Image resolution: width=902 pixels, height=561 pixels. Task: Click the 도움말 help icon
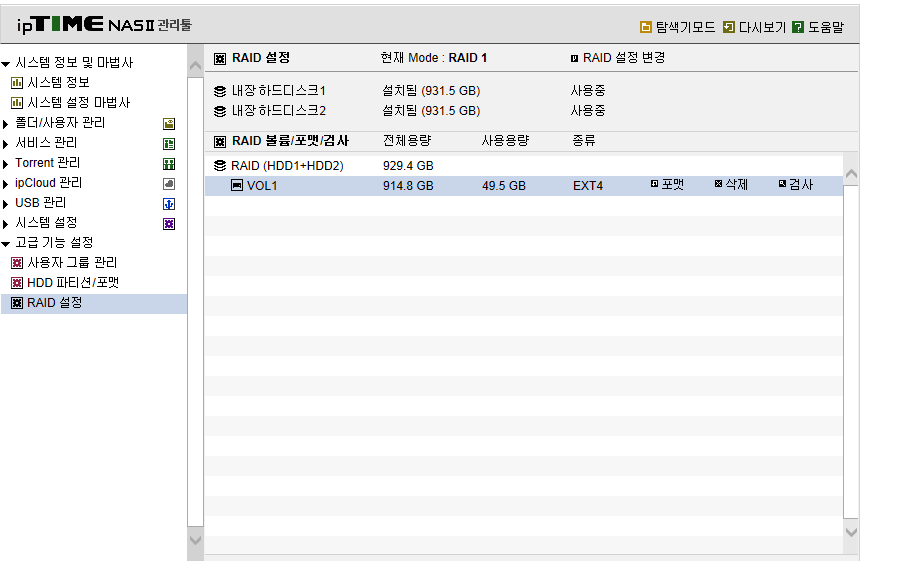pyautogui.click(x=798, y=27)
